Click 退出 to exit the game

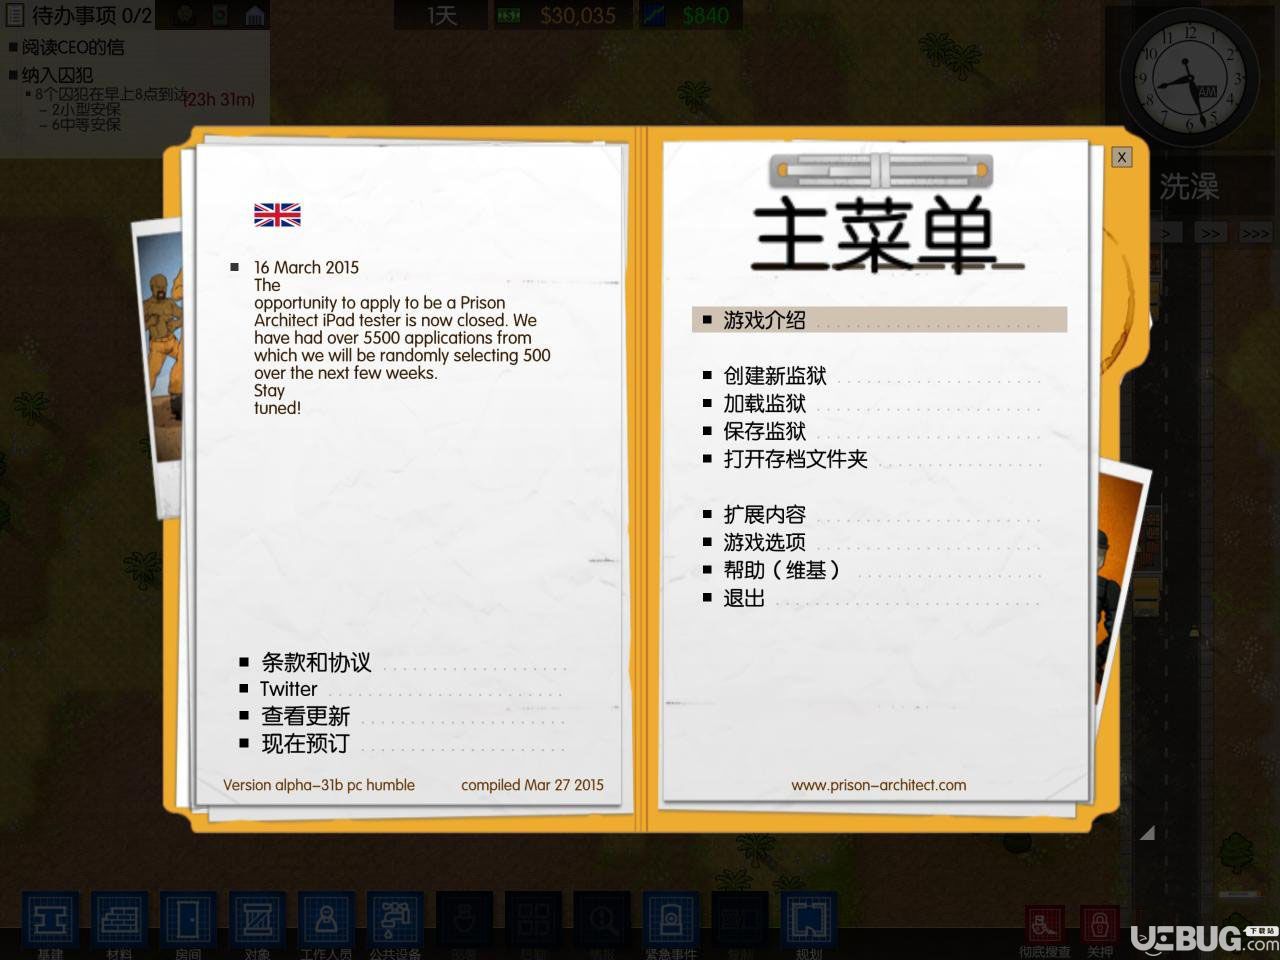pos(744,598)
